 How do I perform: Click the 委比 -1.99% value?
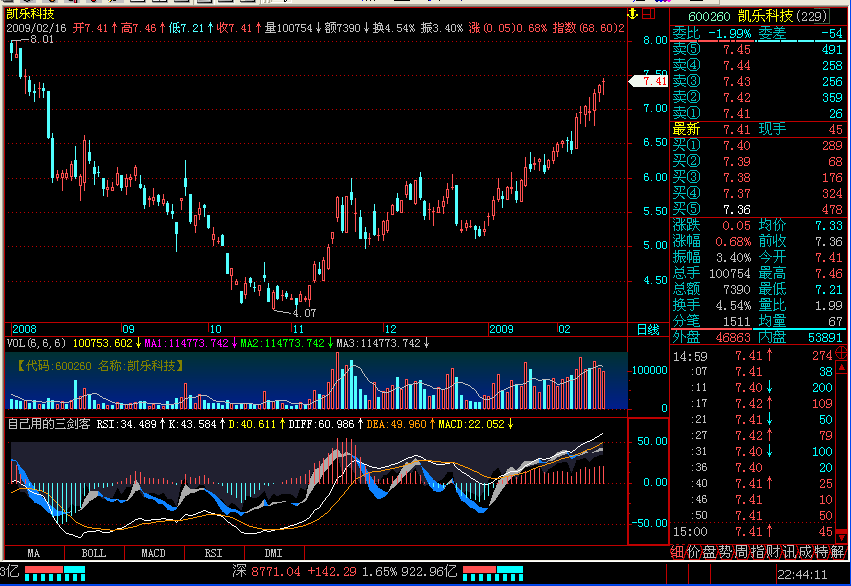click(730, 34)
